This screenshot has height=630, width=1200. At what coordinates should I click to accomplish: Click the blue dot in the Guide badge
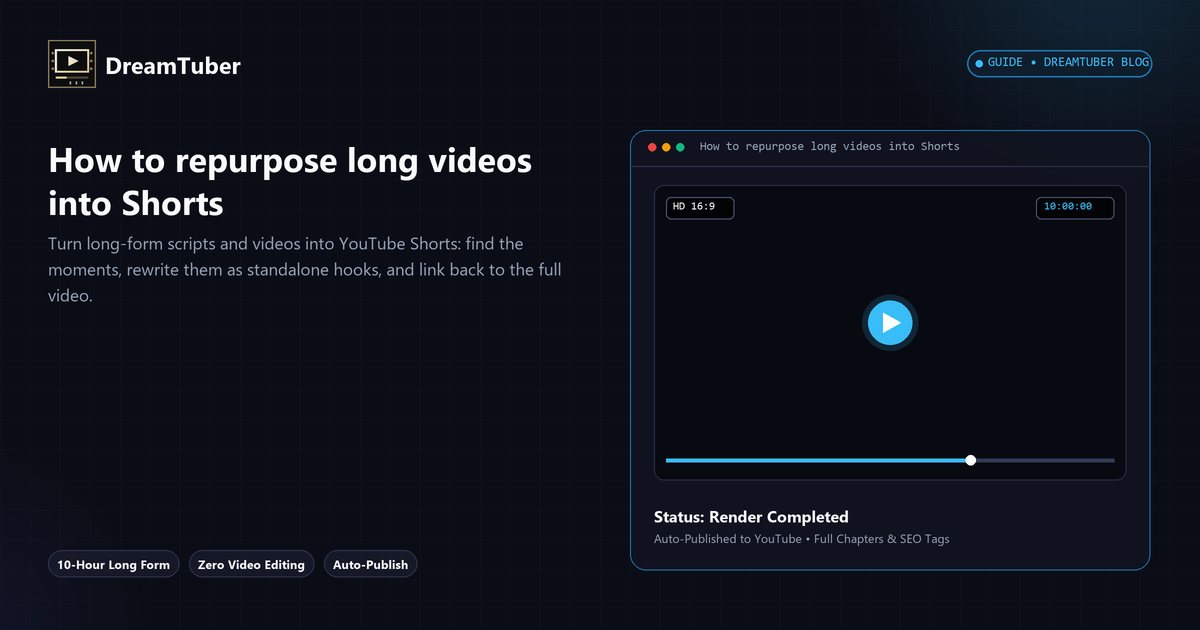coord(979,63)
